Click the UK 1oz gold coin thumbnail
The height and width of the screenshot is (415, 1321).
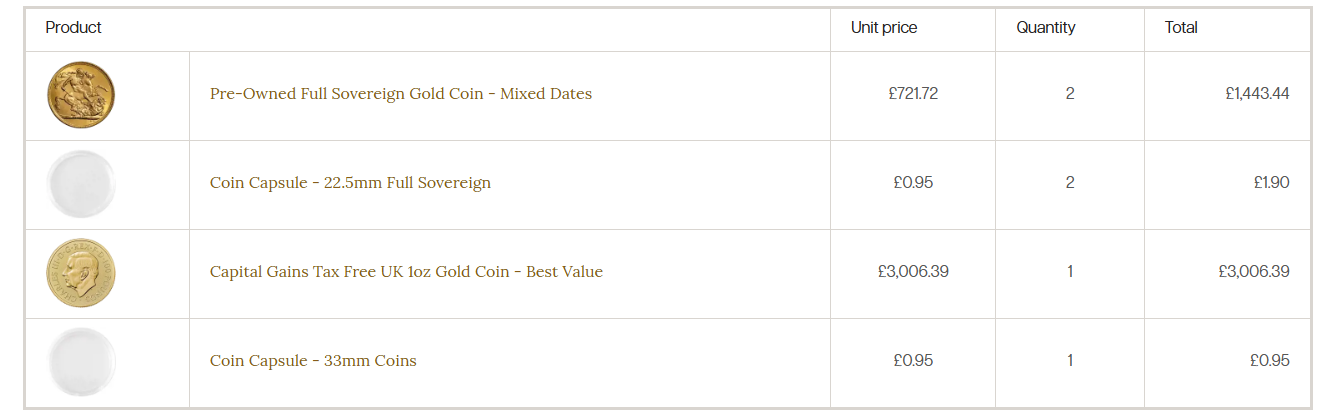point(82,272)
